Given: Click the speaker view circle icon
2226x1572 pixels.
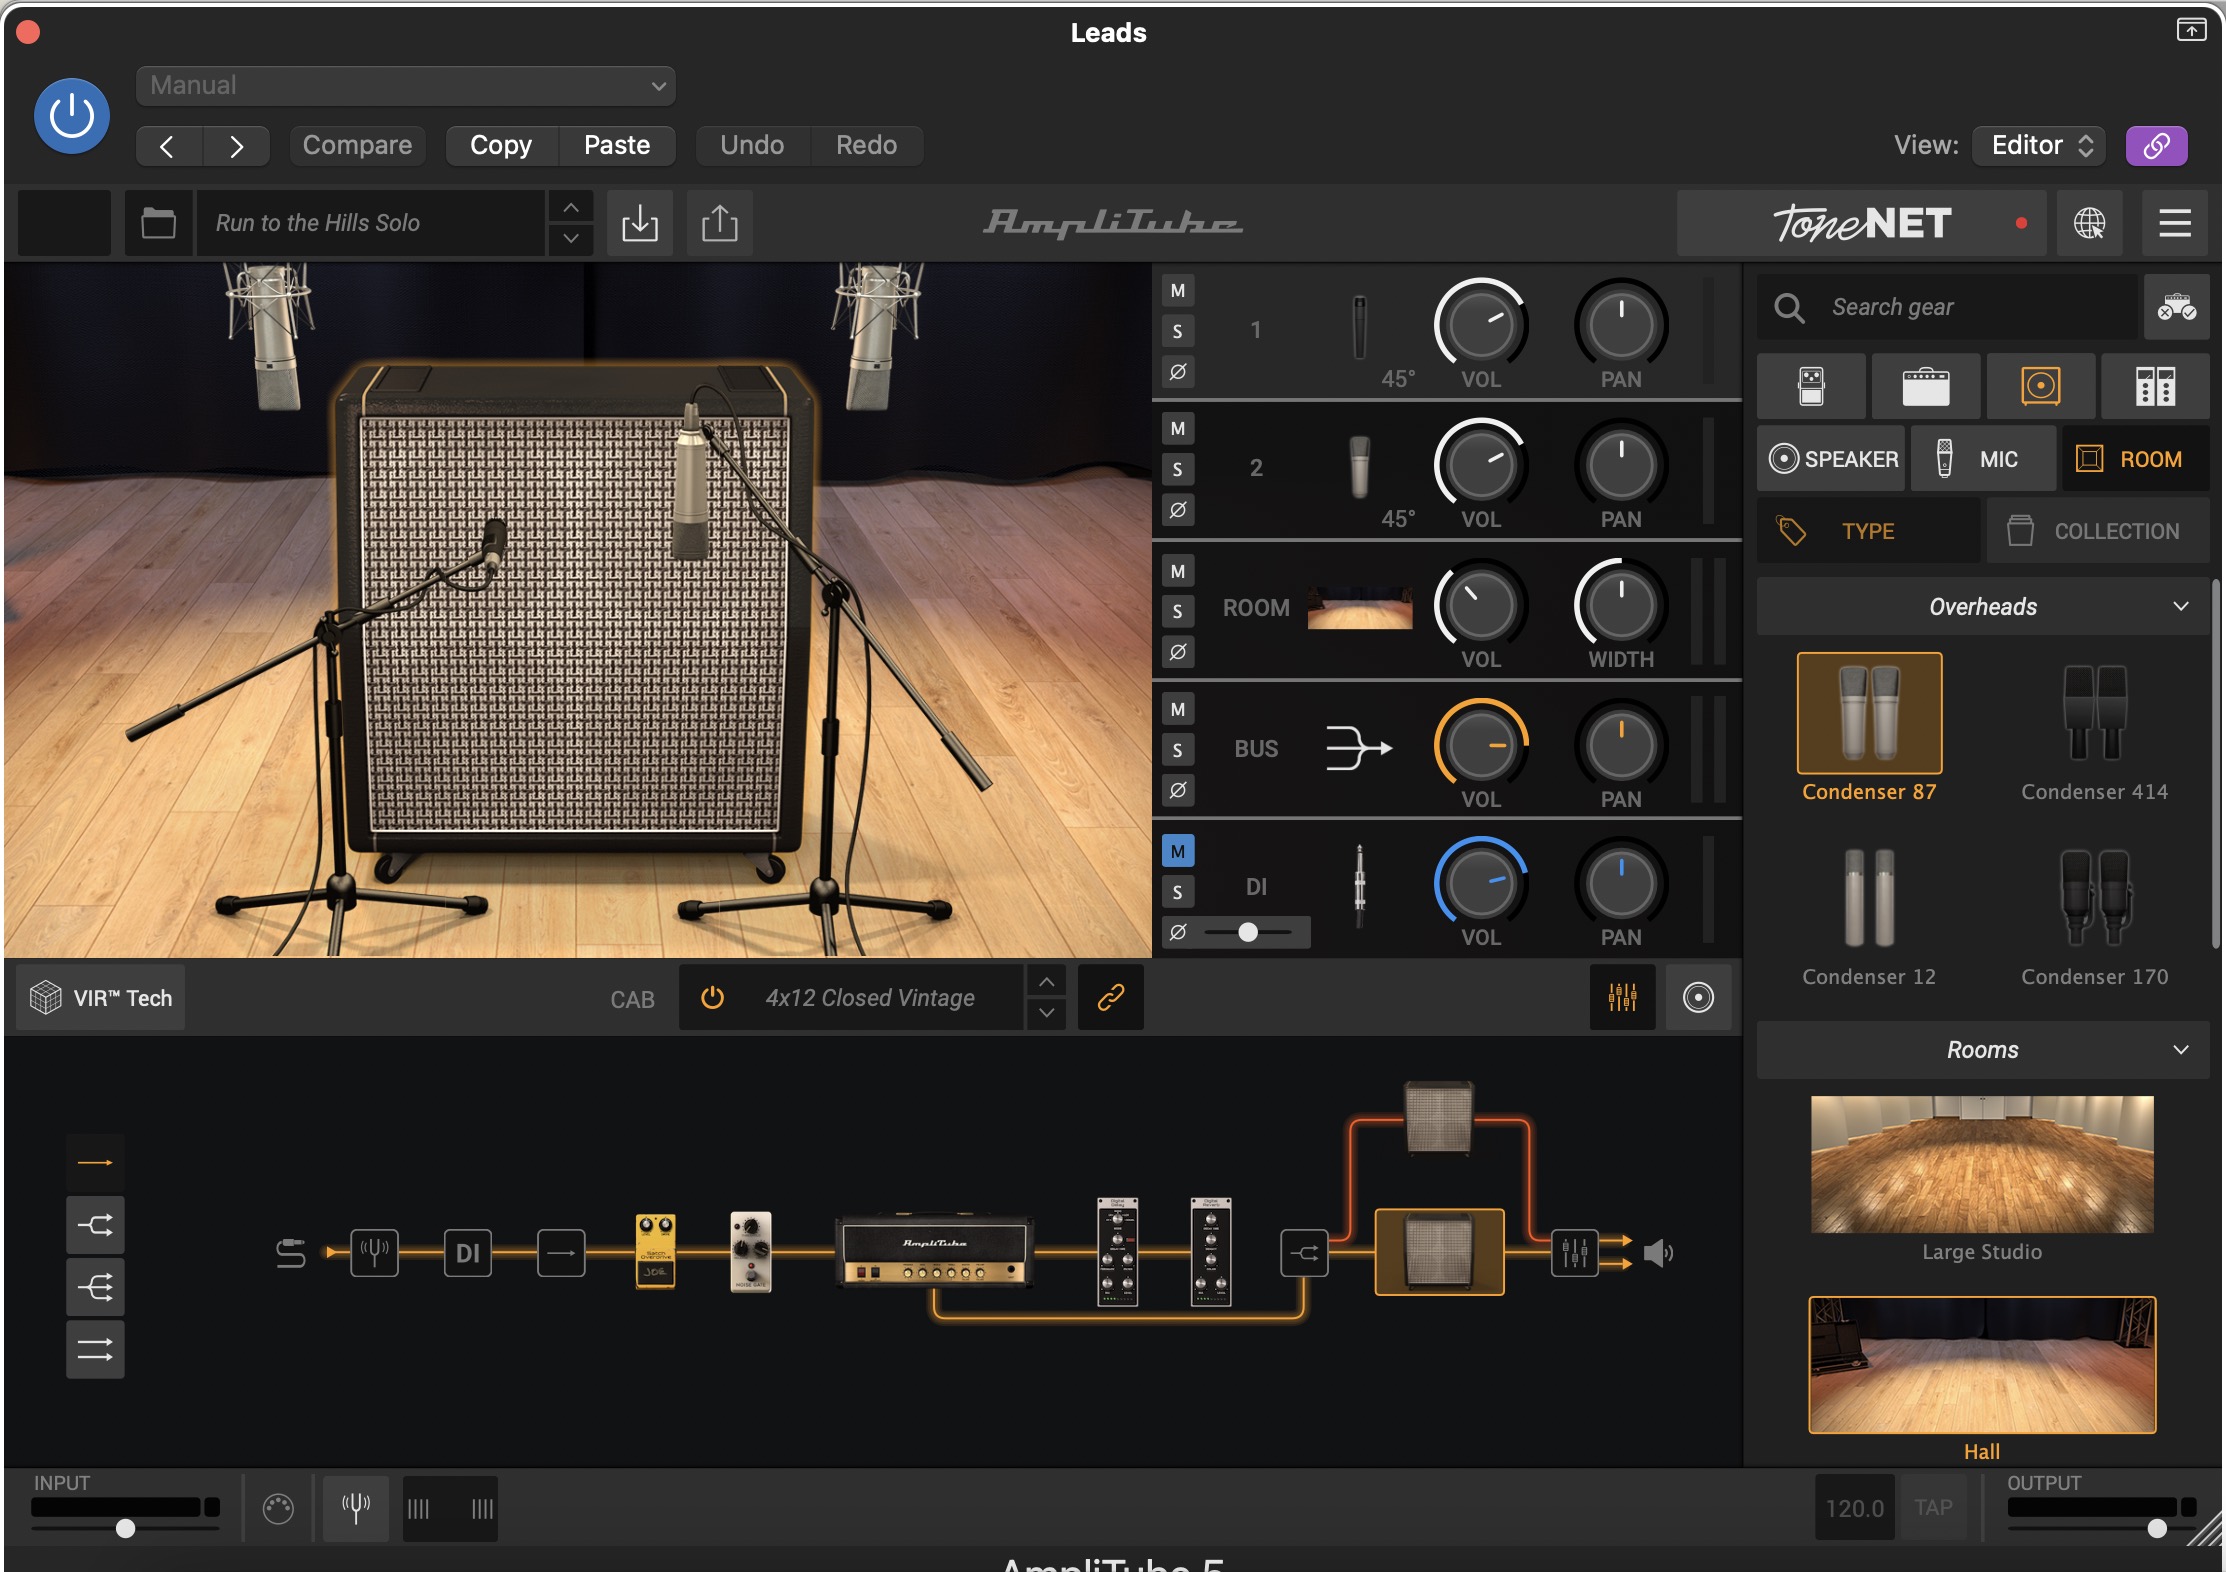Looking at the screenshot, I should pos(1698,997).
